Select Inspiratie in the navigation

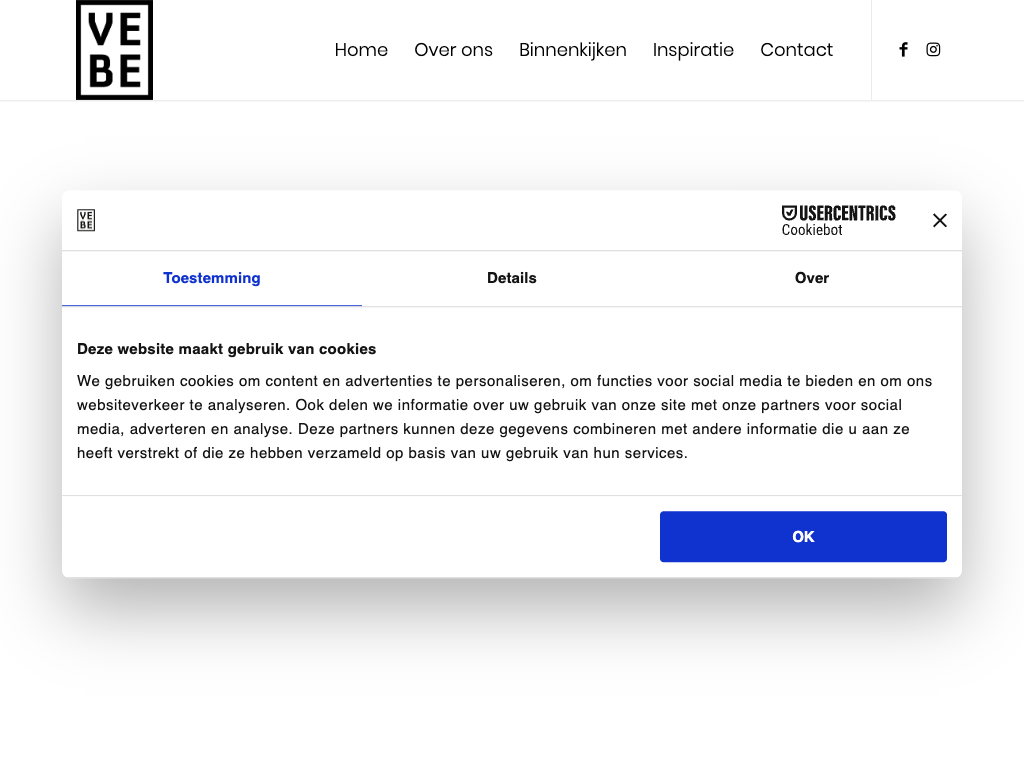coord(693,50)
